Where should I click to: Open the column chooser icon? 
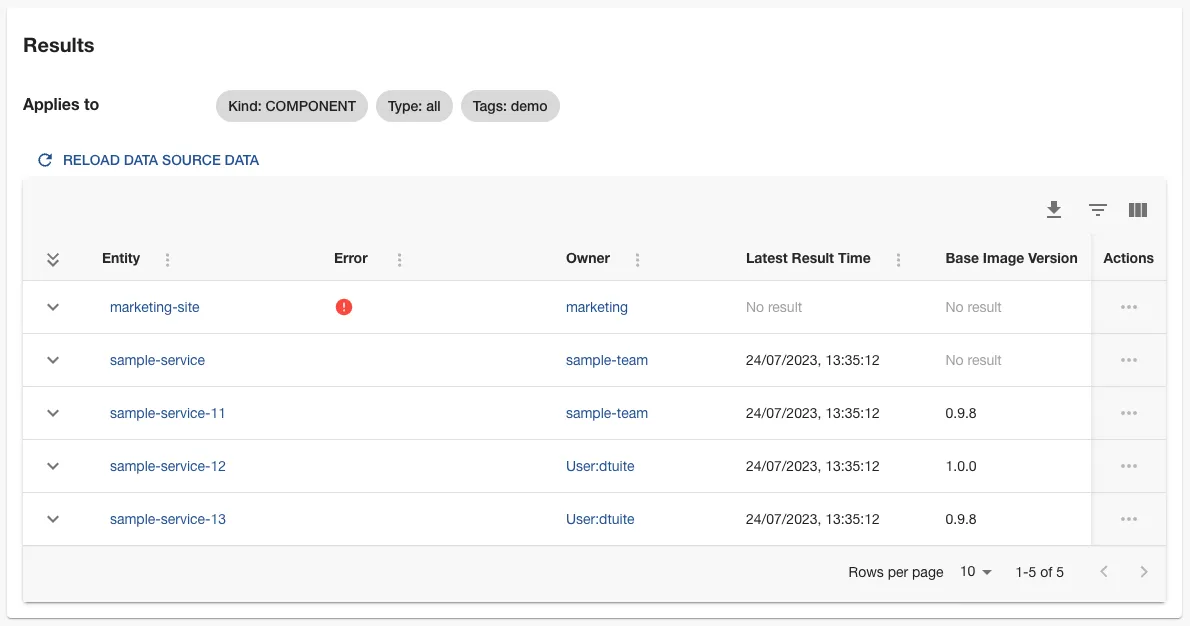pos(1137,210)
